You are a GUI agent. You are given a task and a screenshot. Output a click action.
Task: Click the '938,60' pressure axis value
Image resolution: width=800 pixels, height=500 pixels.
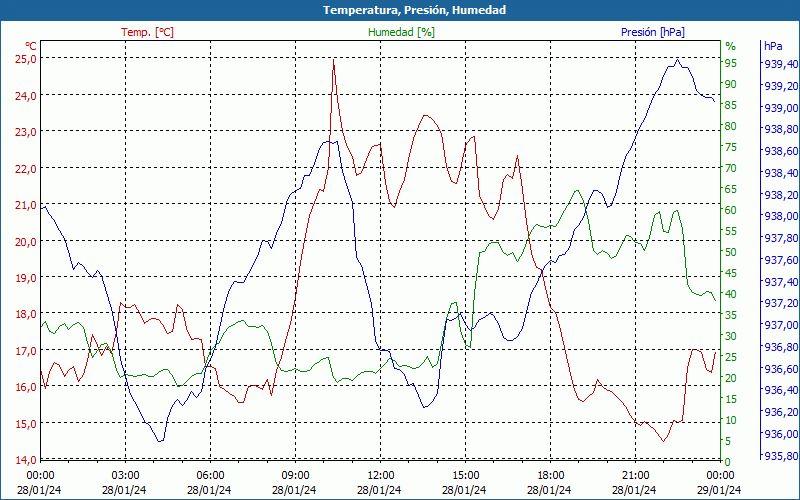[781, 151]
